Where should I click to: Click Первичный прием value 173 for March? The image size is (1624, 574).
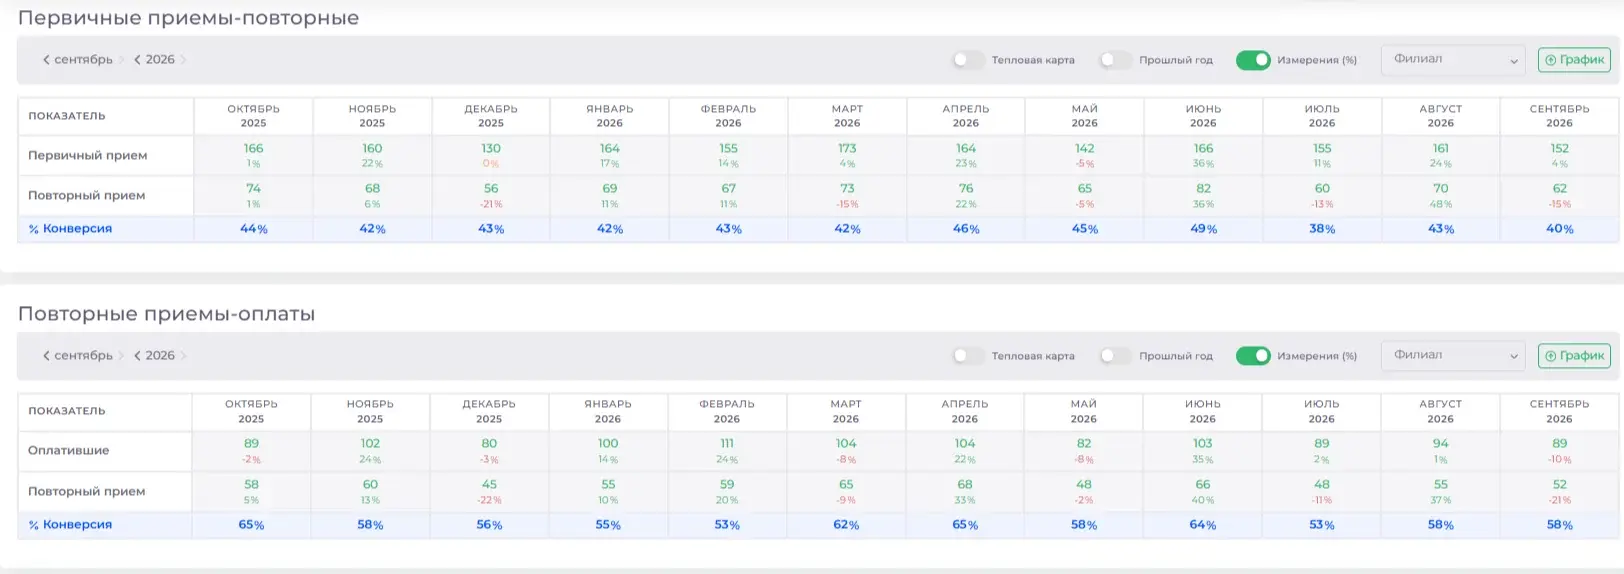[x=847, y=148]
